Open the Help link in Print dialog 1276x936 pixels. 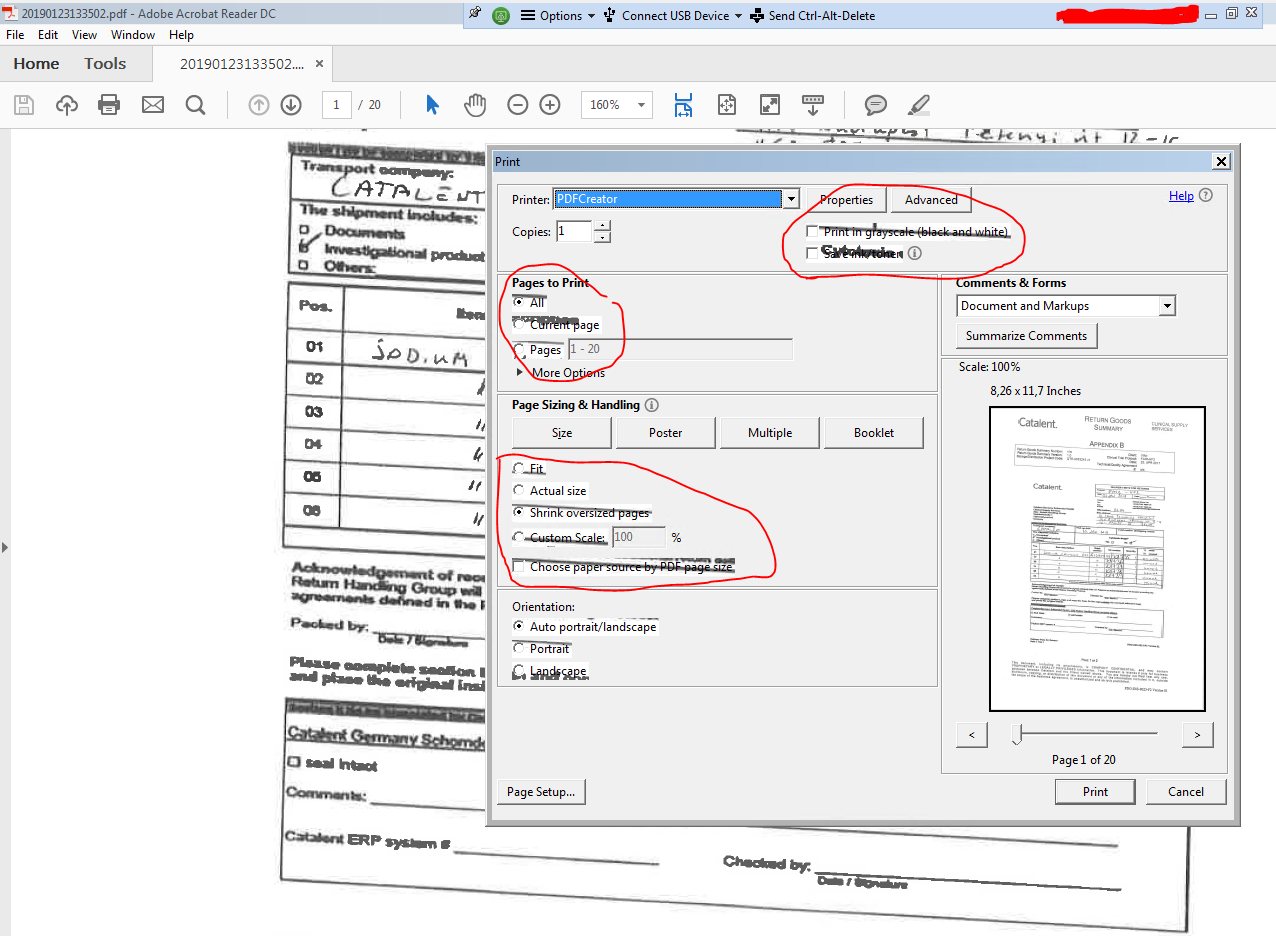[x=1181, y=196]
